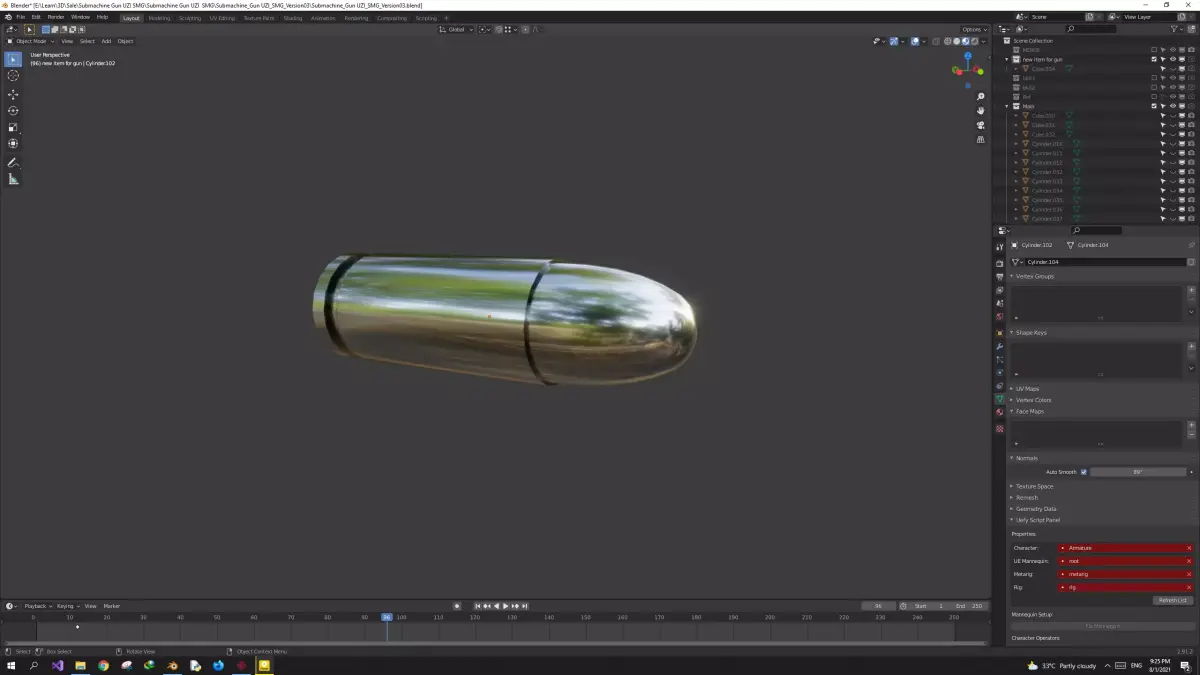Collapse 'new item for gun' collection
The image size is (1200, 675).
[x=1007, y=59]
